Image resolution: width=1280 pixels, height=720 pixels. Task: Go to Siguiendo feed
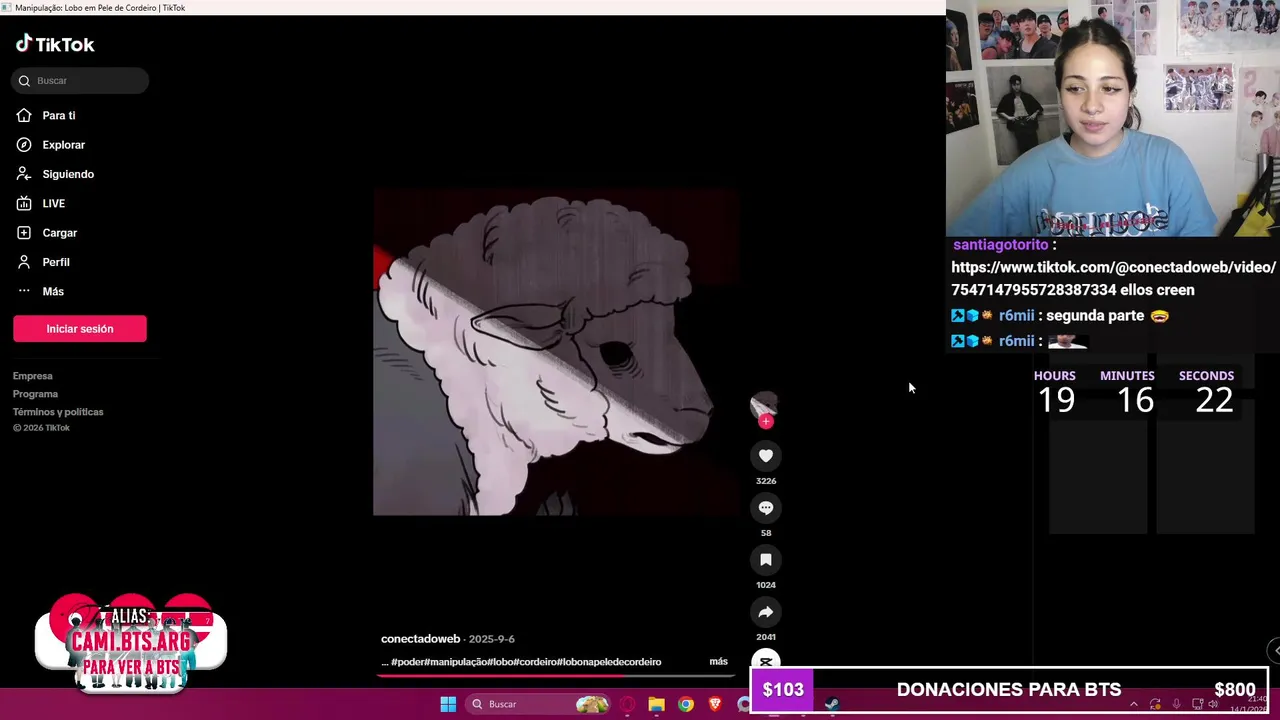coord(68,174)
